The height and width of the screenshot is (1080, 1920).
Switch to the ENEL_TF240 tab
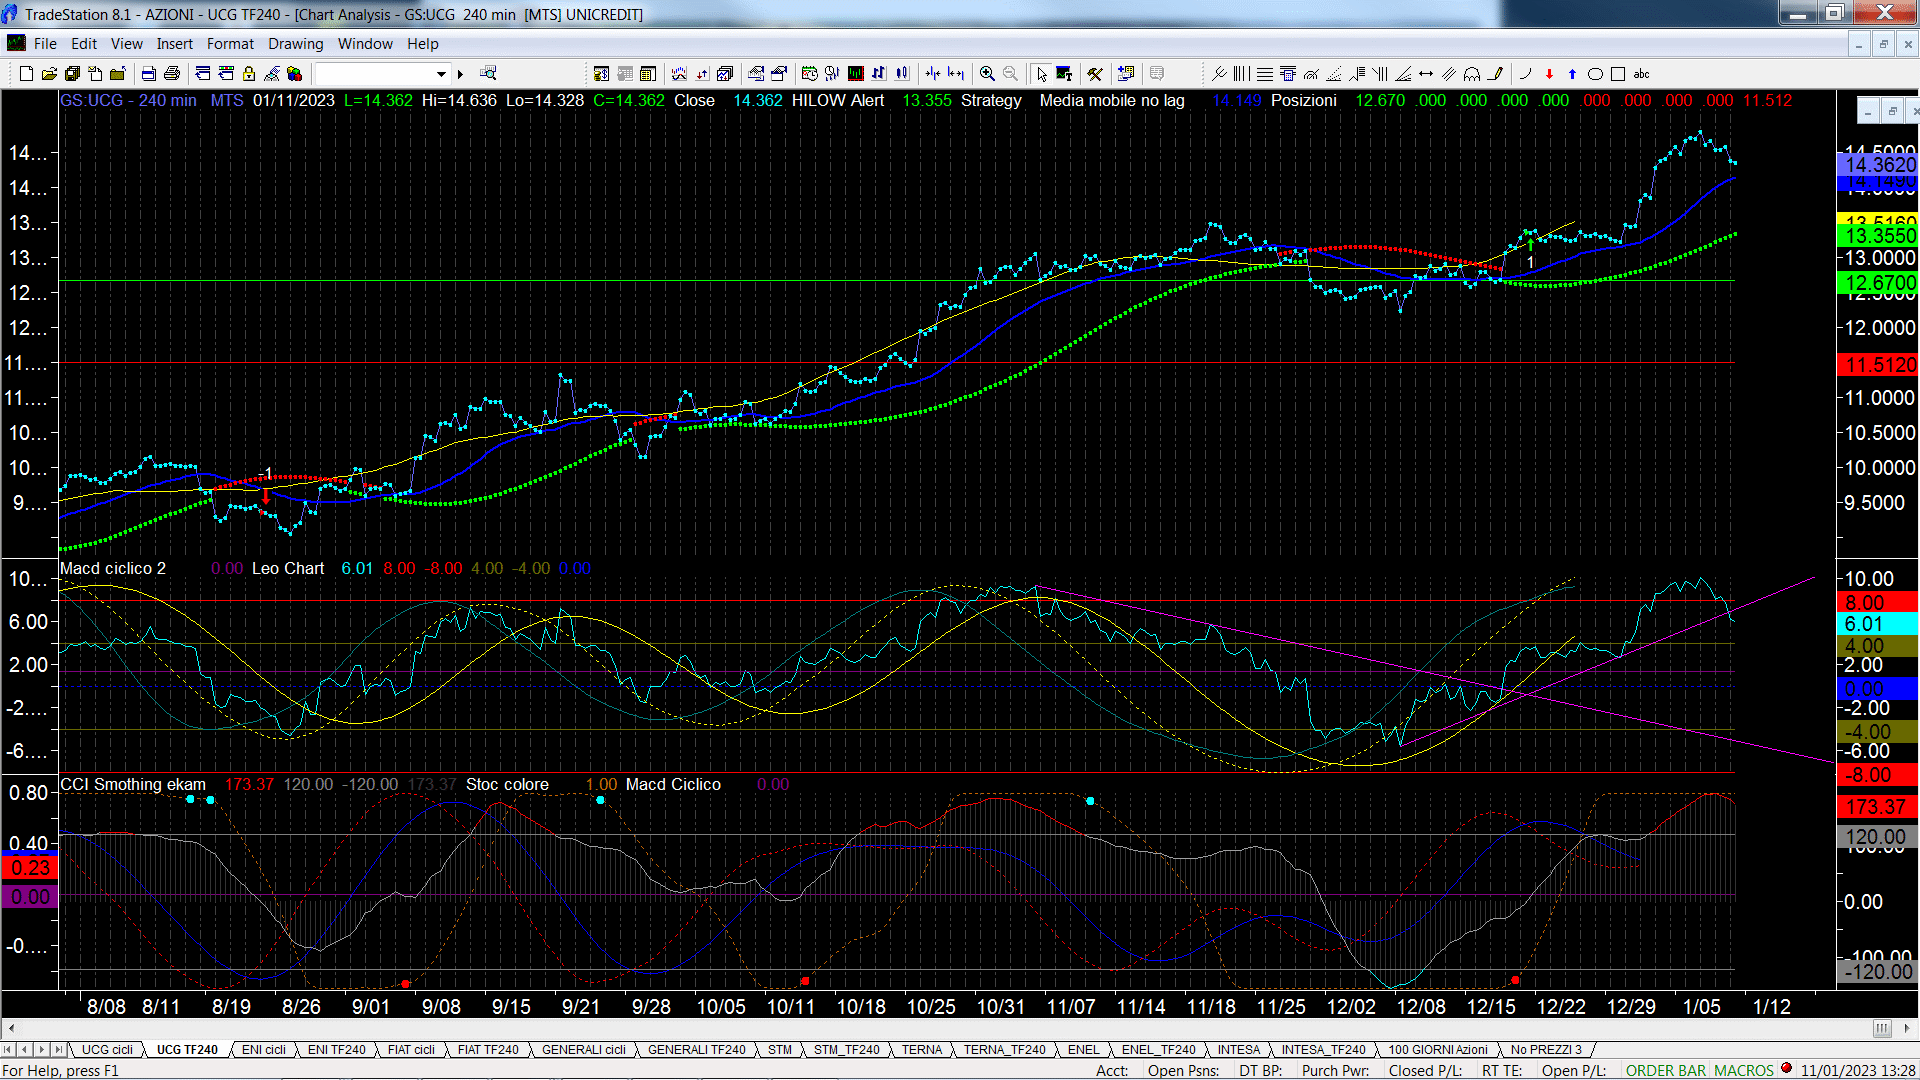click(1158, 1050)
